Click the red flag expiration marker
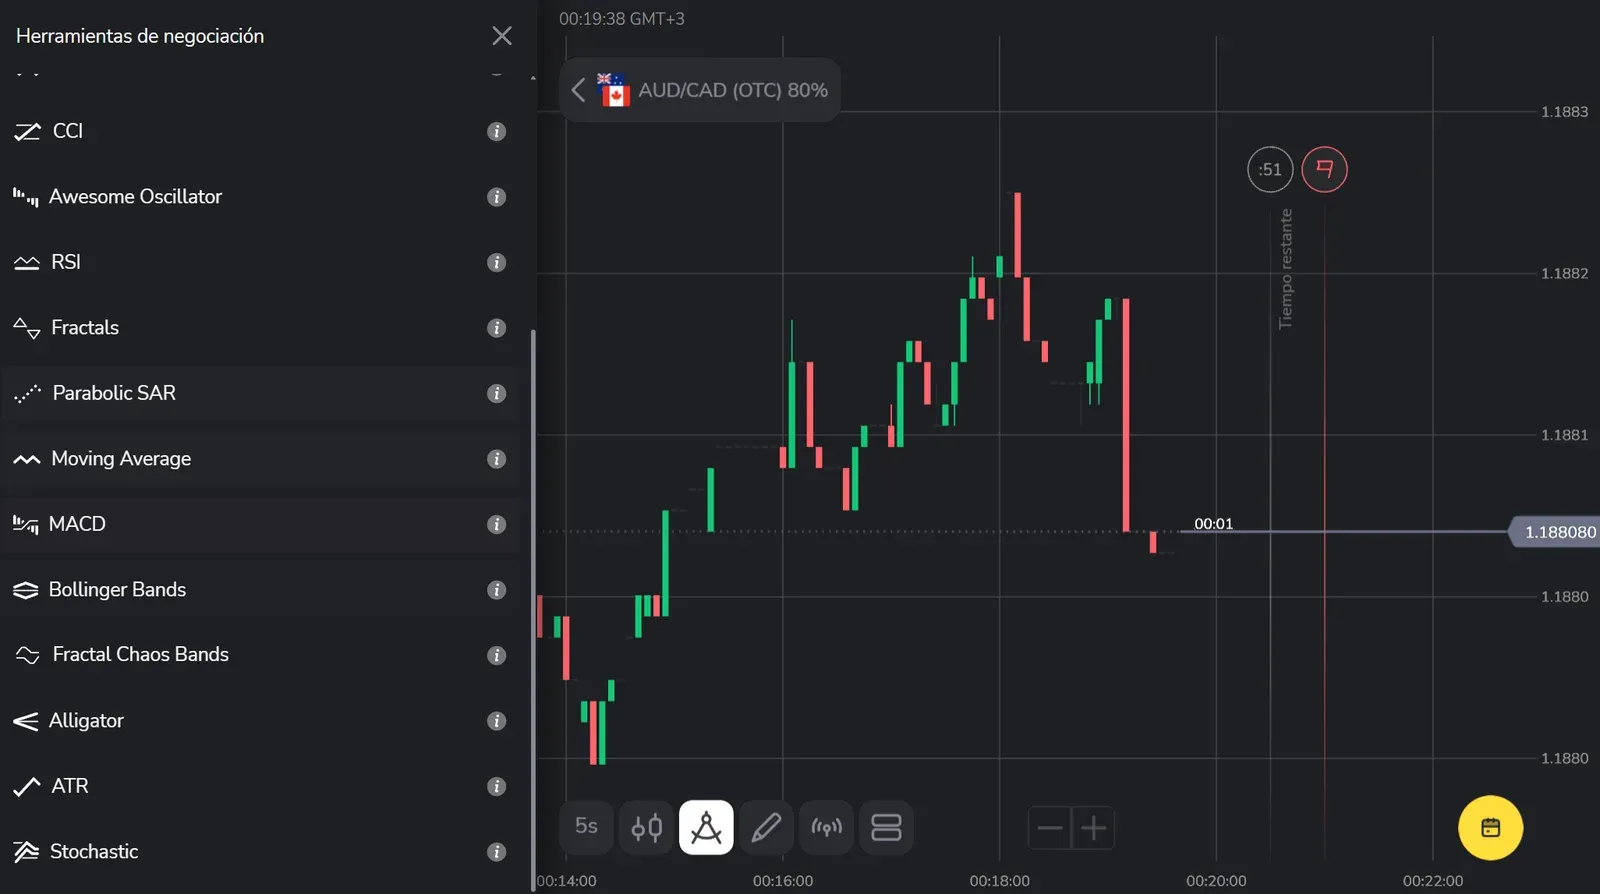Viewport: 1600px width, 894px height. coord(1324,169)
